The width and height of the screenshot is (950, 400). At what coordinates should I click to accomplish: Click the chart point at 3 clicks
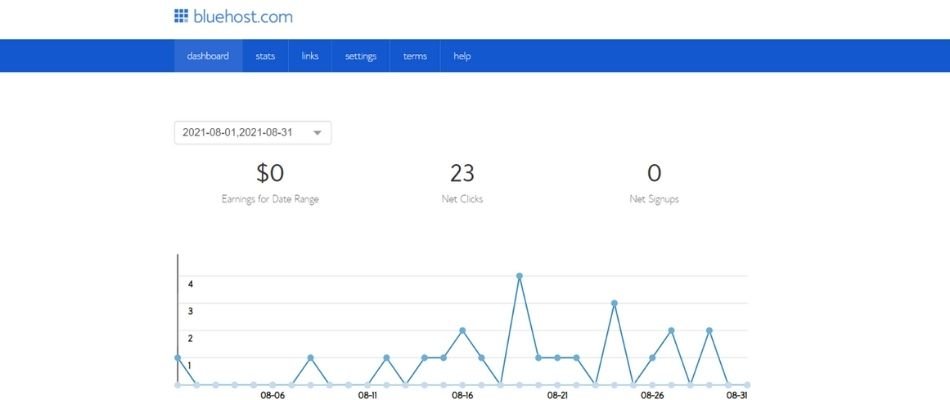pyautogui.click(x=614, y=303)
